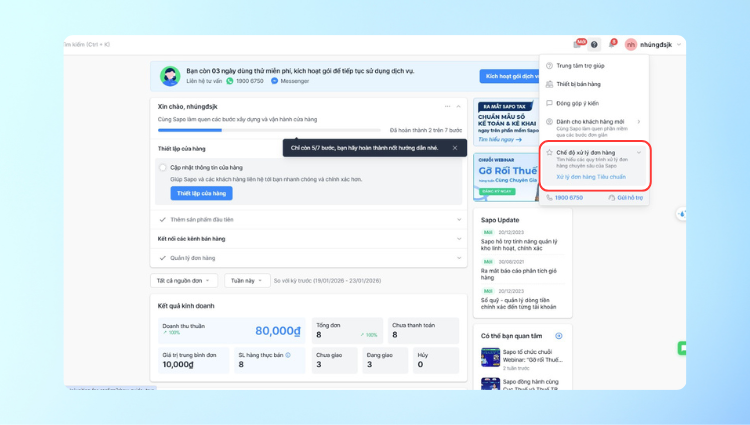Click the Gửi hỗ trợ headset icon

pos(612,197)
